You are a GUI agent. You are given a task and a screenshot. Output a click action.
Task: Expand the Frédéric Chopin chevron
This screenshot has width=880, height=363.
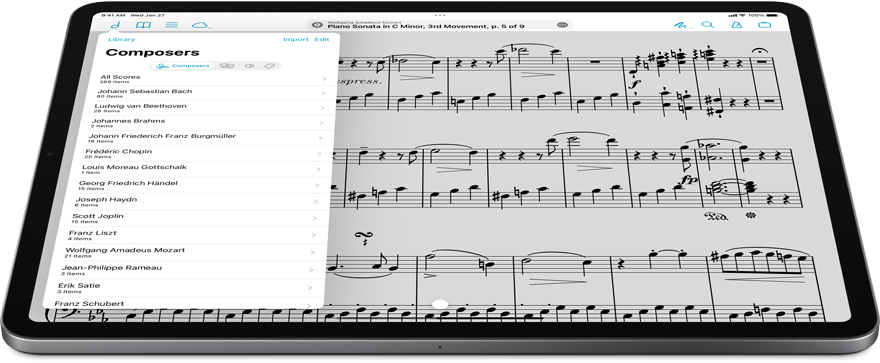(320, 154)
